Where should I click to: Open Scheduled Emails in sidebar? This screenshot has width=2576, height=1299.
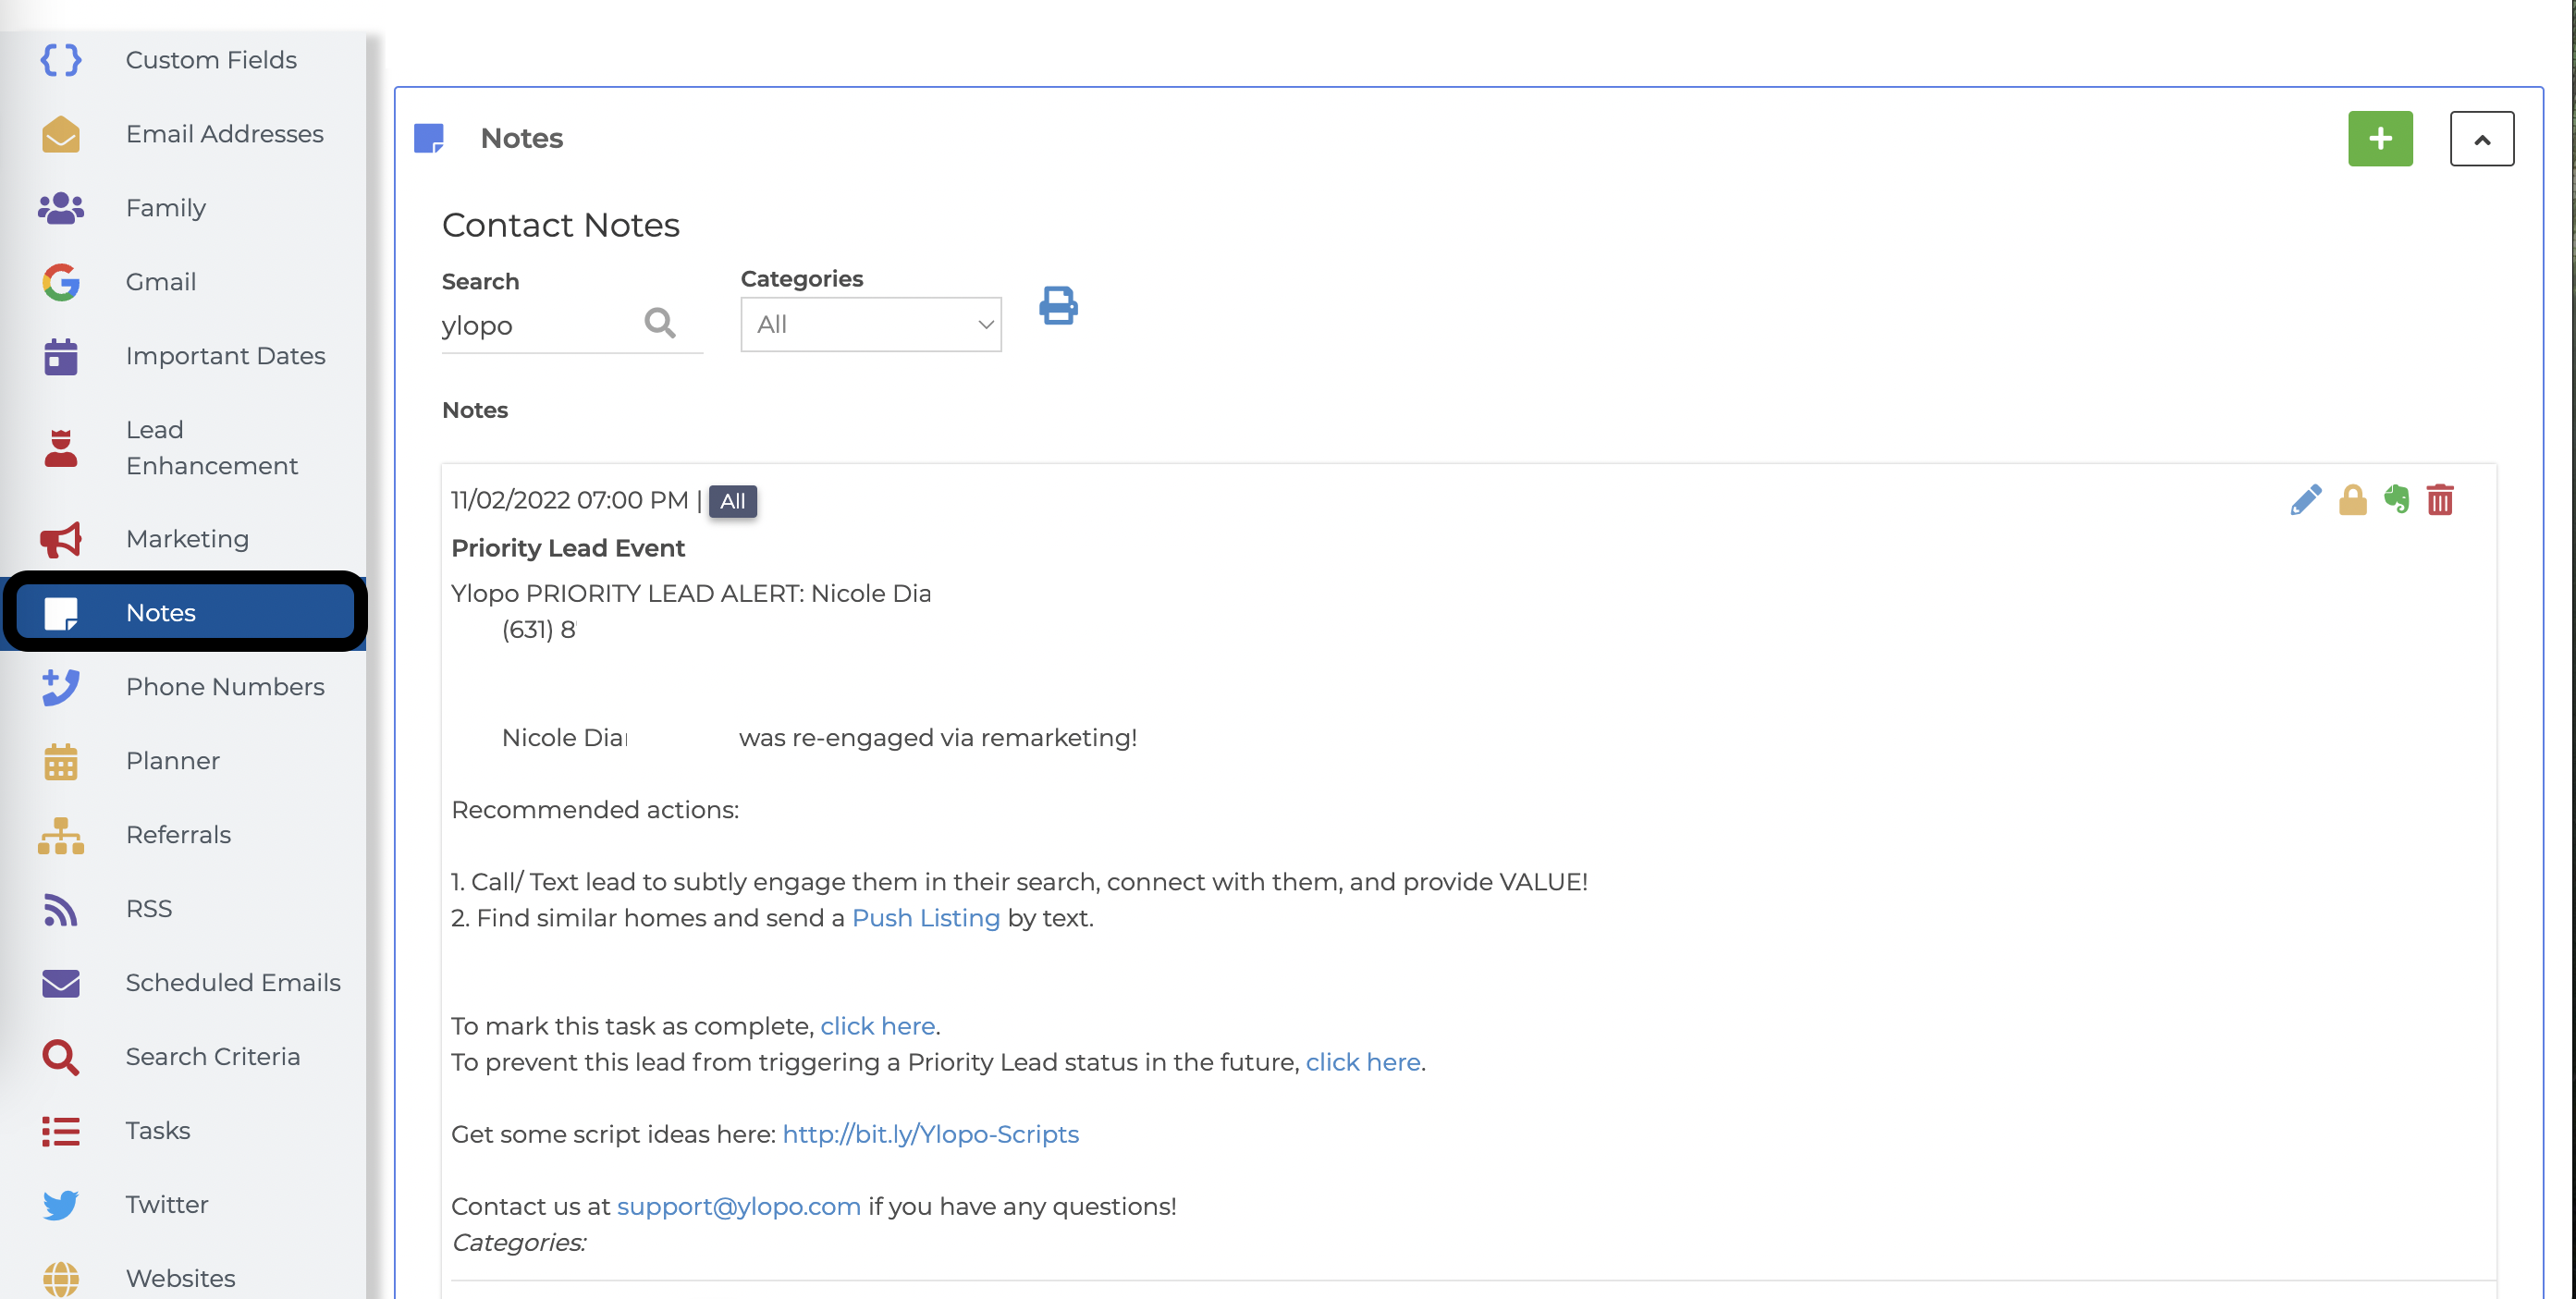(x=232, y=983)
